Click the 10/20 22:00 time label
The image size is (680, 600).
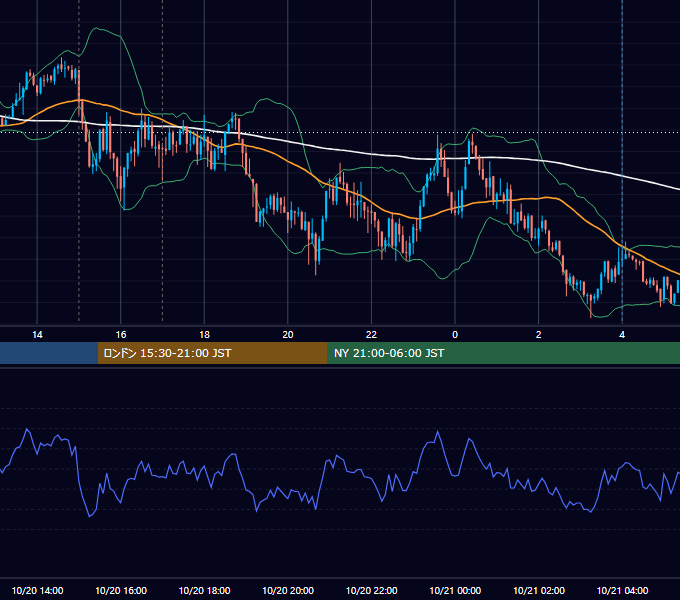[371, 590]
